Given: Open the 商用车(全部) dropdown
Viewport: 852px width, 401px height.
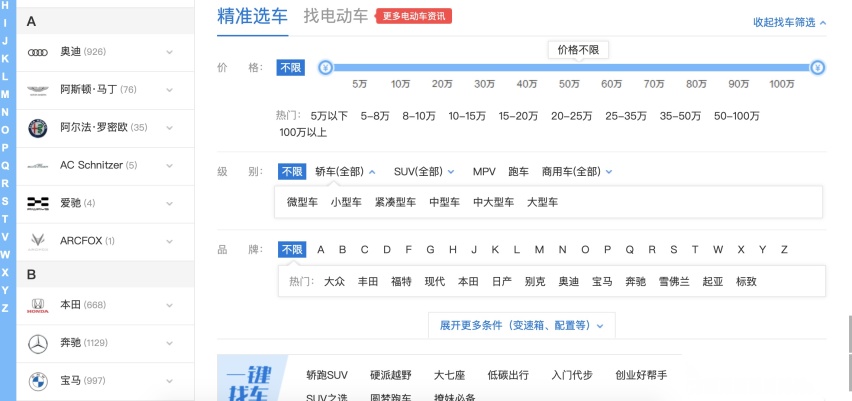Looking at the screenshot, I should (577, 172).
